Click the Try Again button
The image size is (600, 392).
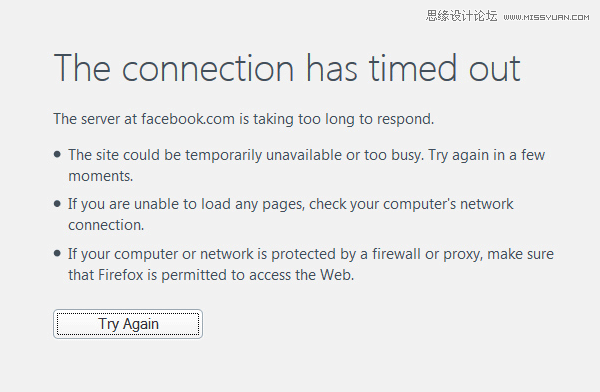tap(128, 324)
